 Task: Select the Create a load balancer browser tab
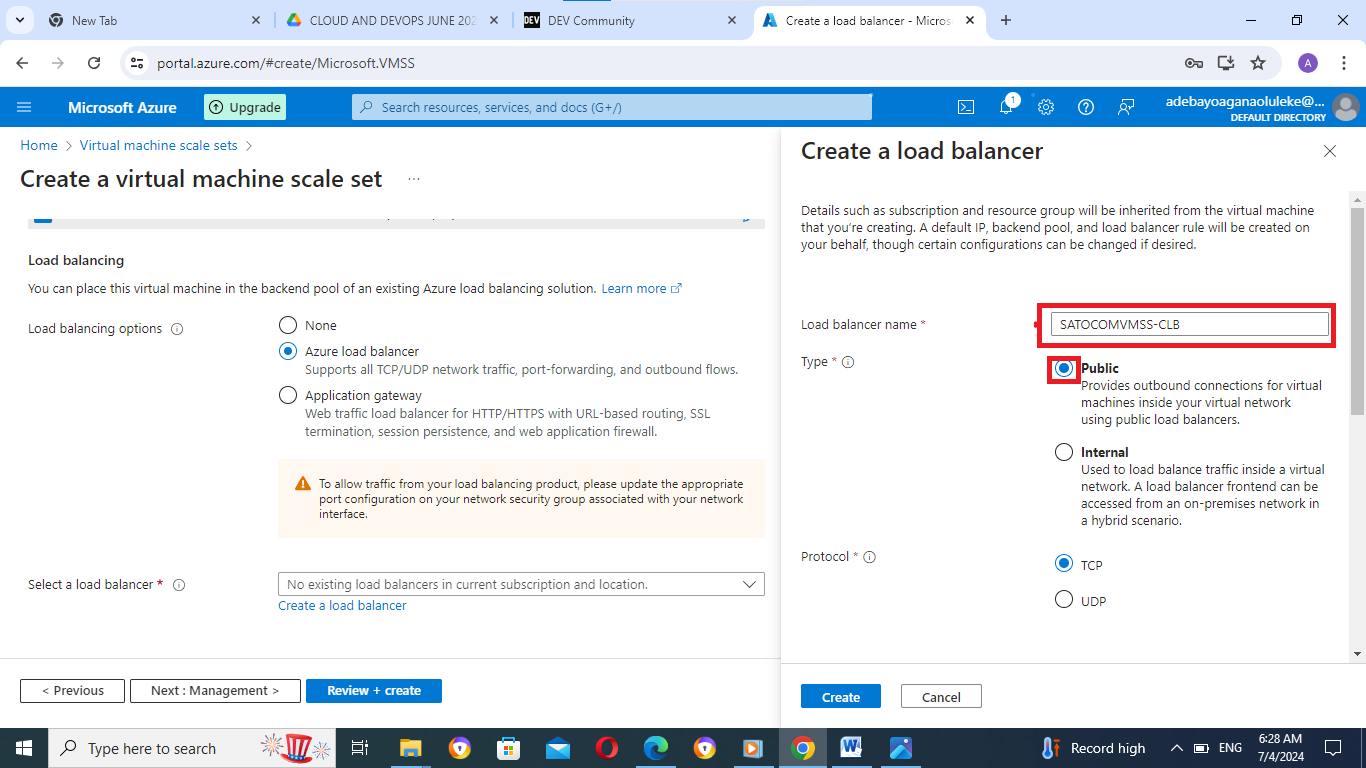[868, 20]
